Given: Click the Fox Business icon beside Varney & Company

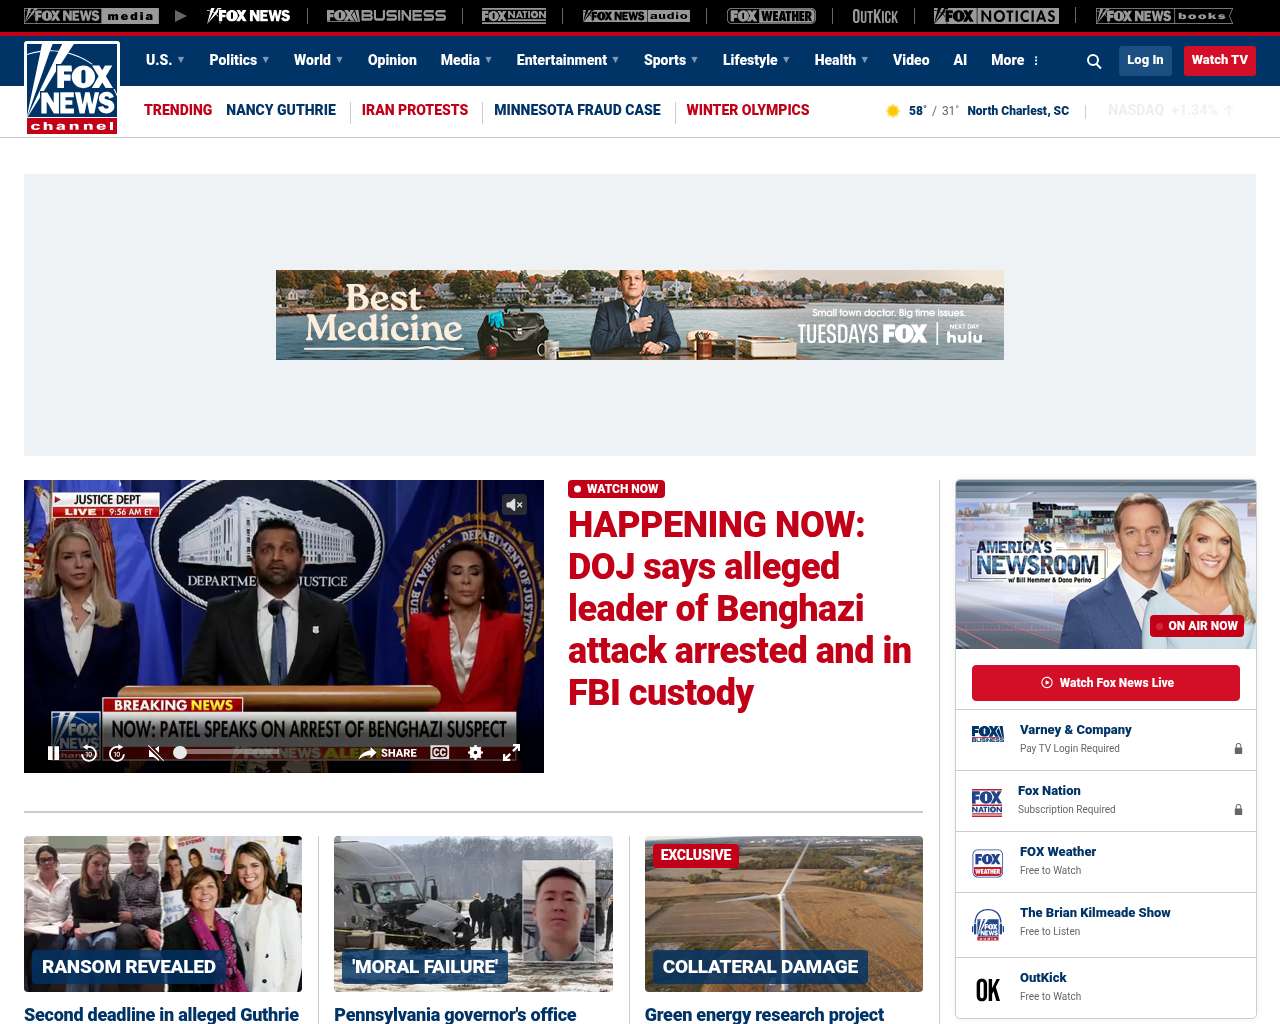Looking at the screenshot, I should click(988, 734).
